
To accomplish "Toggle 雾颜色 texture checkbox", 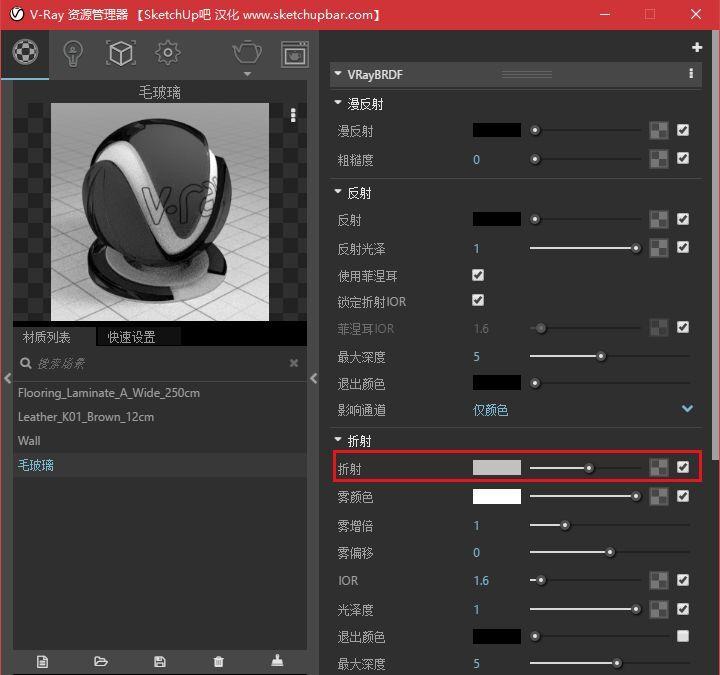I will [x=683, y=496].
